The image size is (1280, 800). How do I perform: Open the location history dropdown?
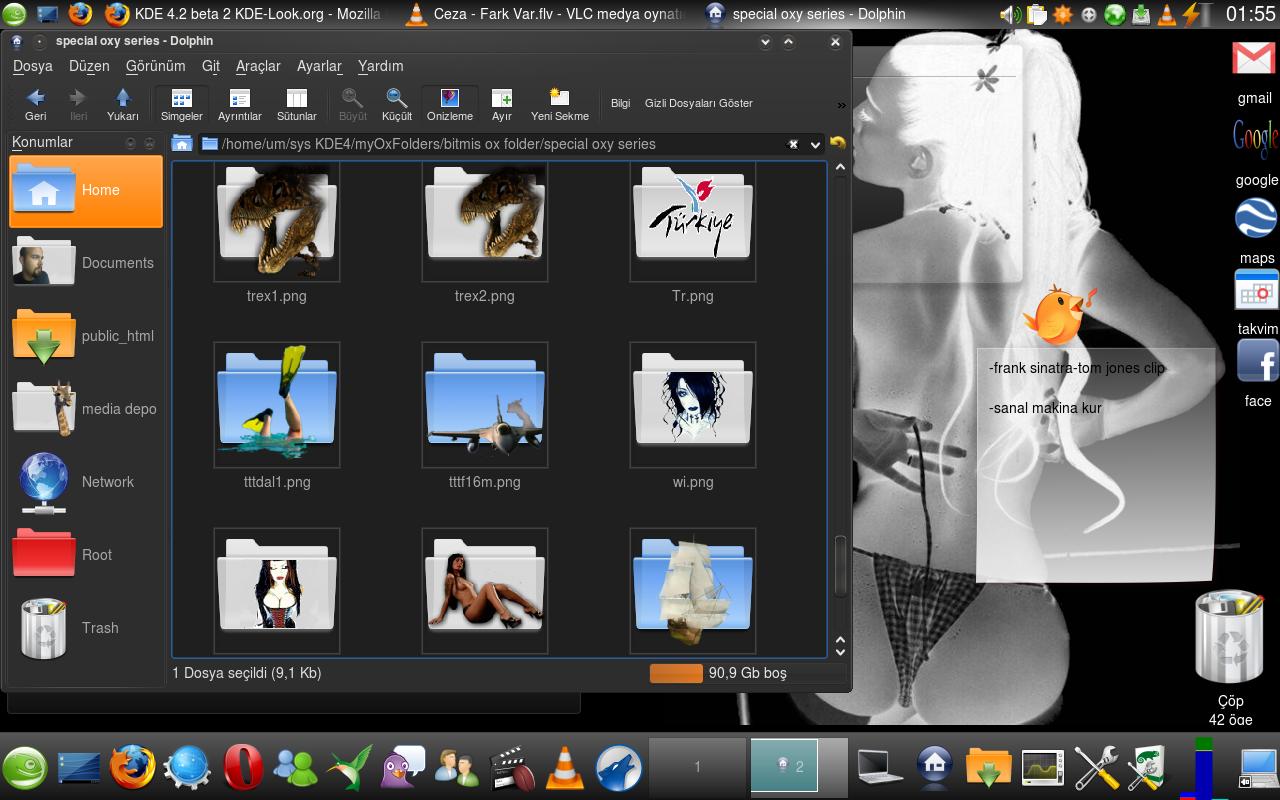[x=816, y=144]
